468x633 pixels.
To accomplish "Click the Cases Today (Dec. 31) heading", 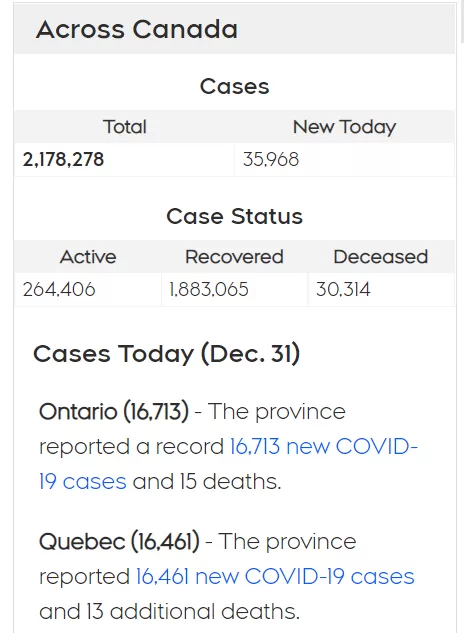I will point(167,354).
